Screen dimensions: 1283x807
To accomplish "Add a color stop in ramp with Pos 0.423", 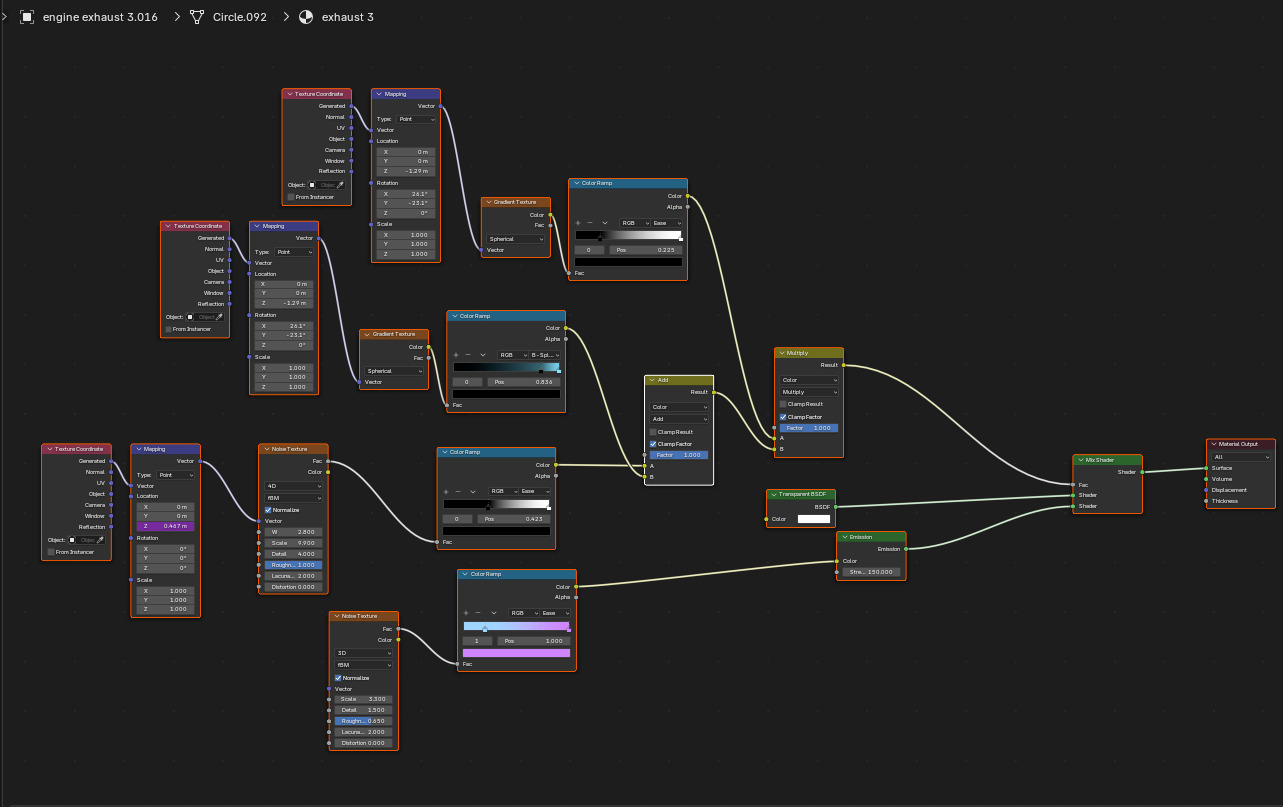I will pos(447,491).
